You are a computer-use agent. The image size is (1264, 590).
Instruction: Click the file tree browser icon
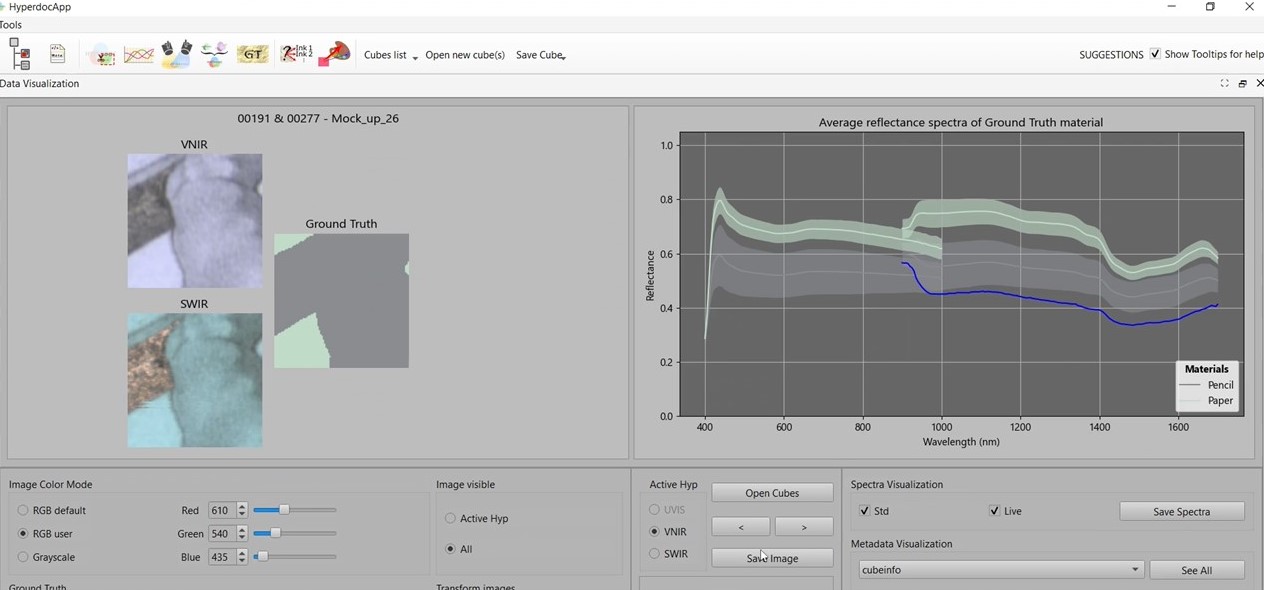click(x=20, y=54)
